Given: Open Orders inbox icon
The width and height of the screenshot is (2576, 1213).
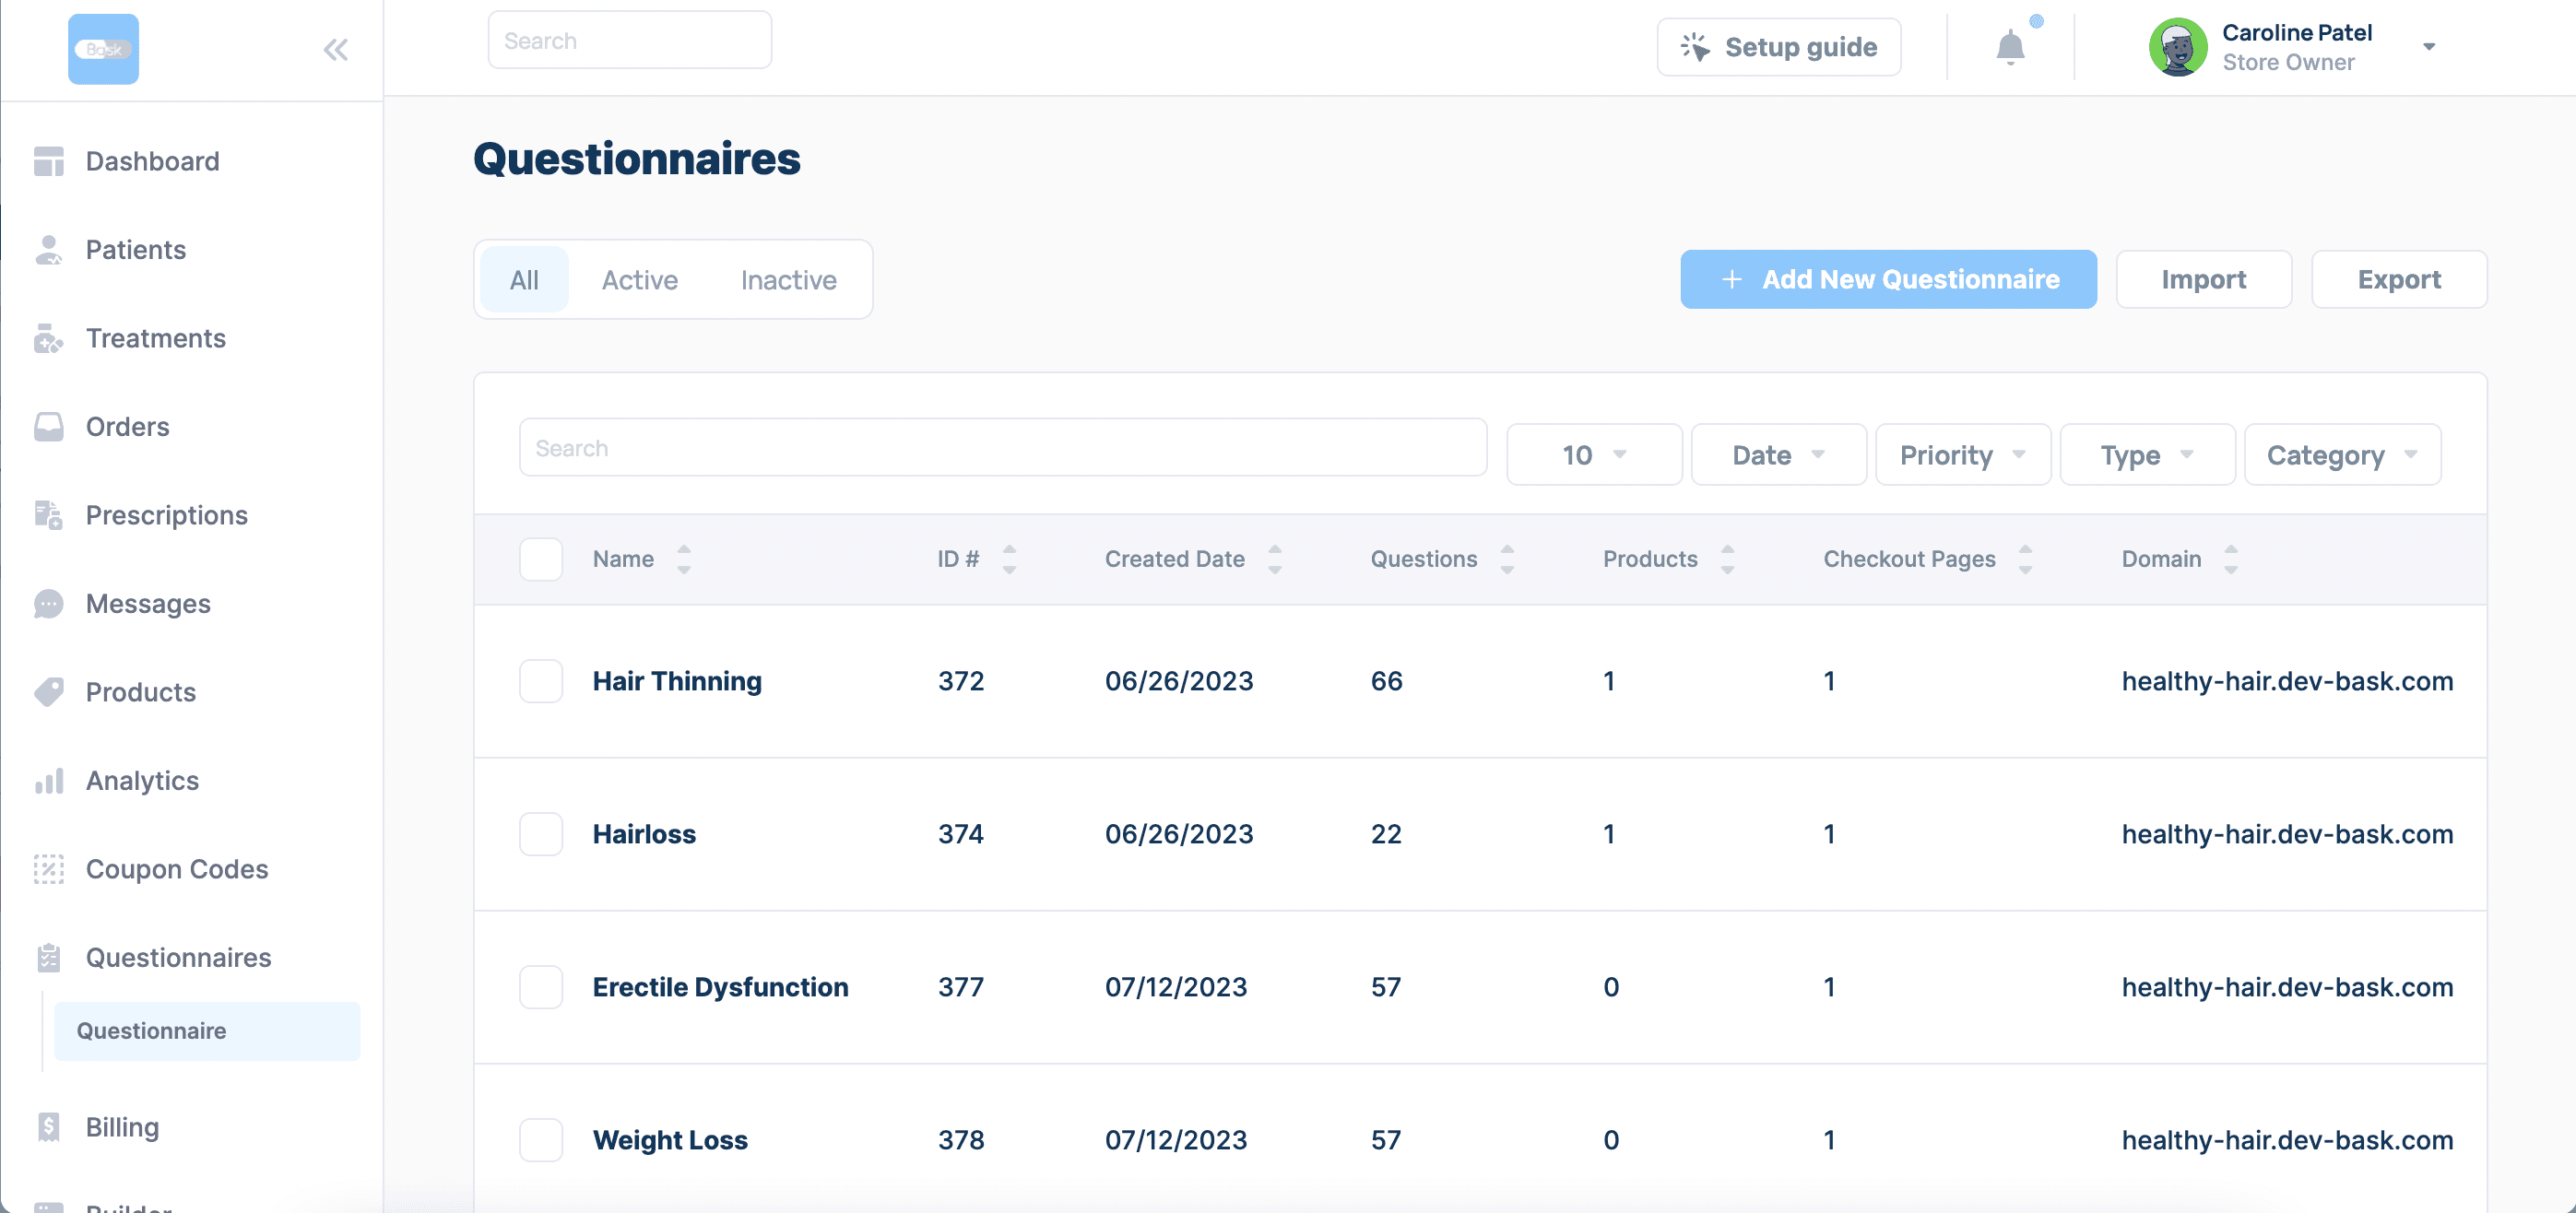Looking at the screenshot, I should coord(48,427).
